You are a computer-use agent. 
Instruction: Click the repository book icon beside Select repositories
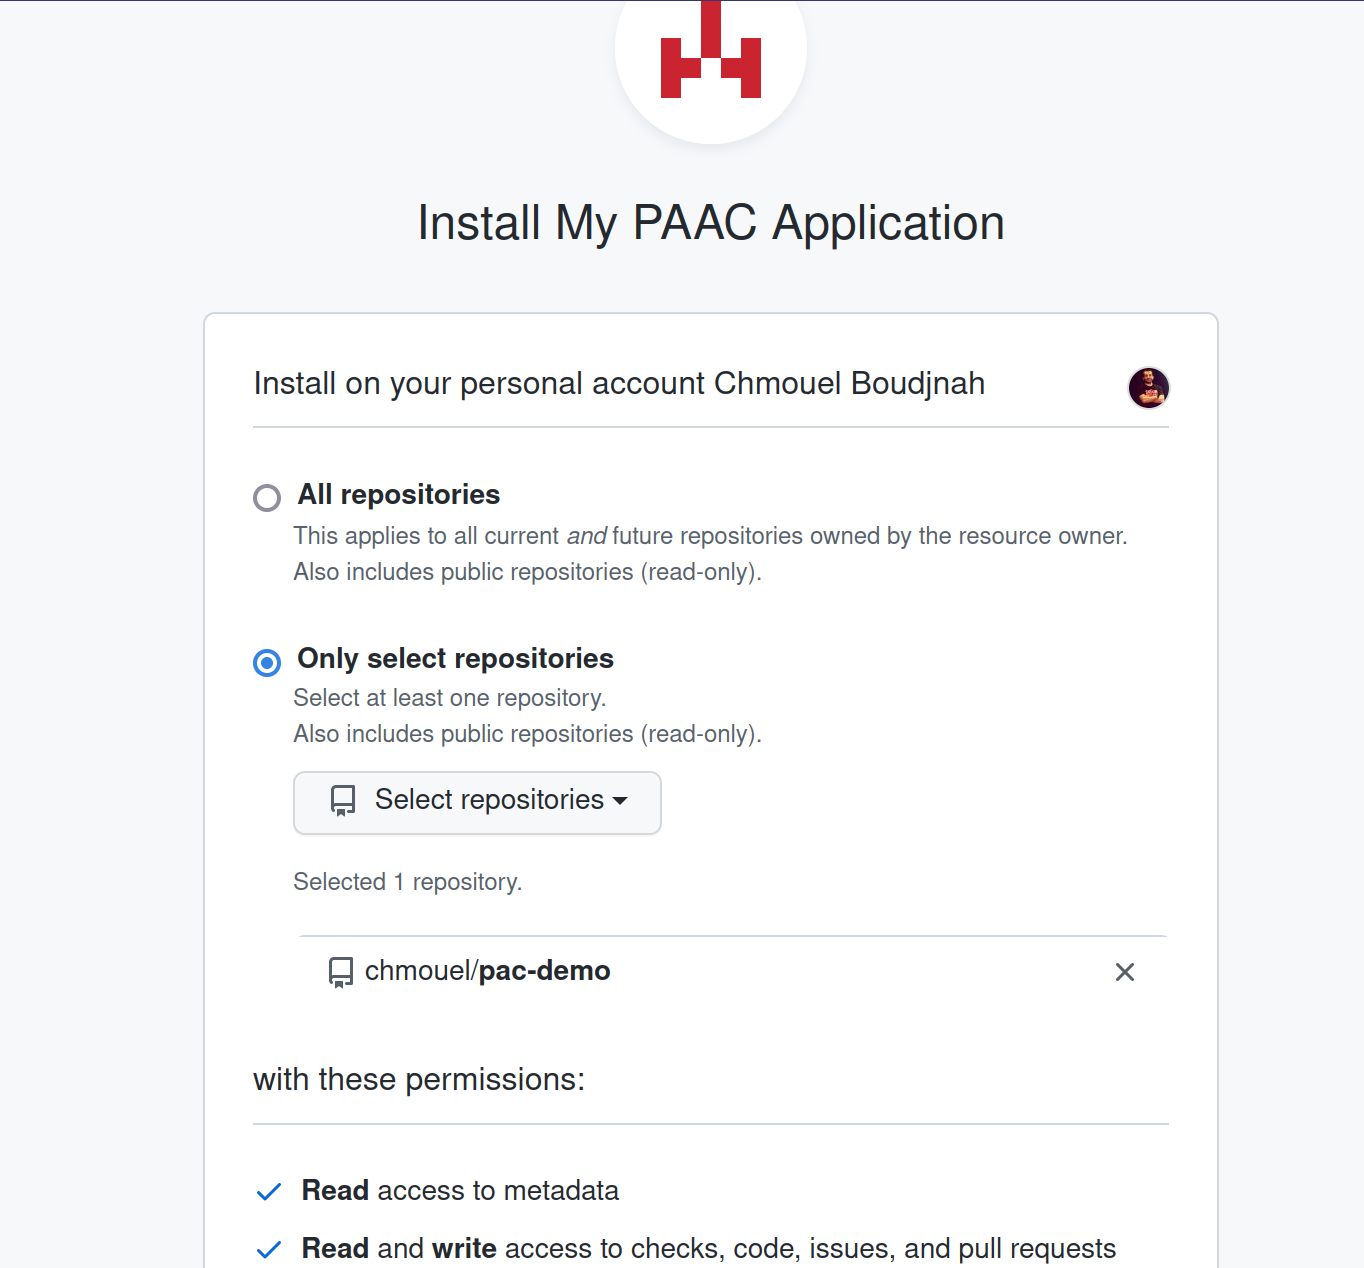[343, 801]
